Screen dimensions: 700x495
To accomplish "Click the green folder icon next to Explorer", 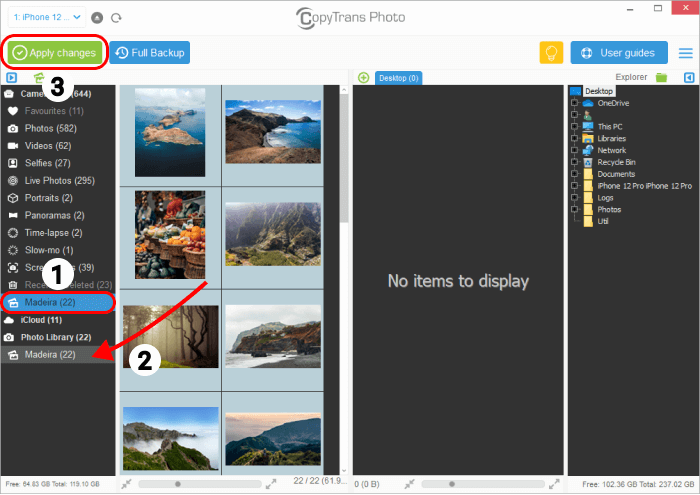I will (661, 78).
